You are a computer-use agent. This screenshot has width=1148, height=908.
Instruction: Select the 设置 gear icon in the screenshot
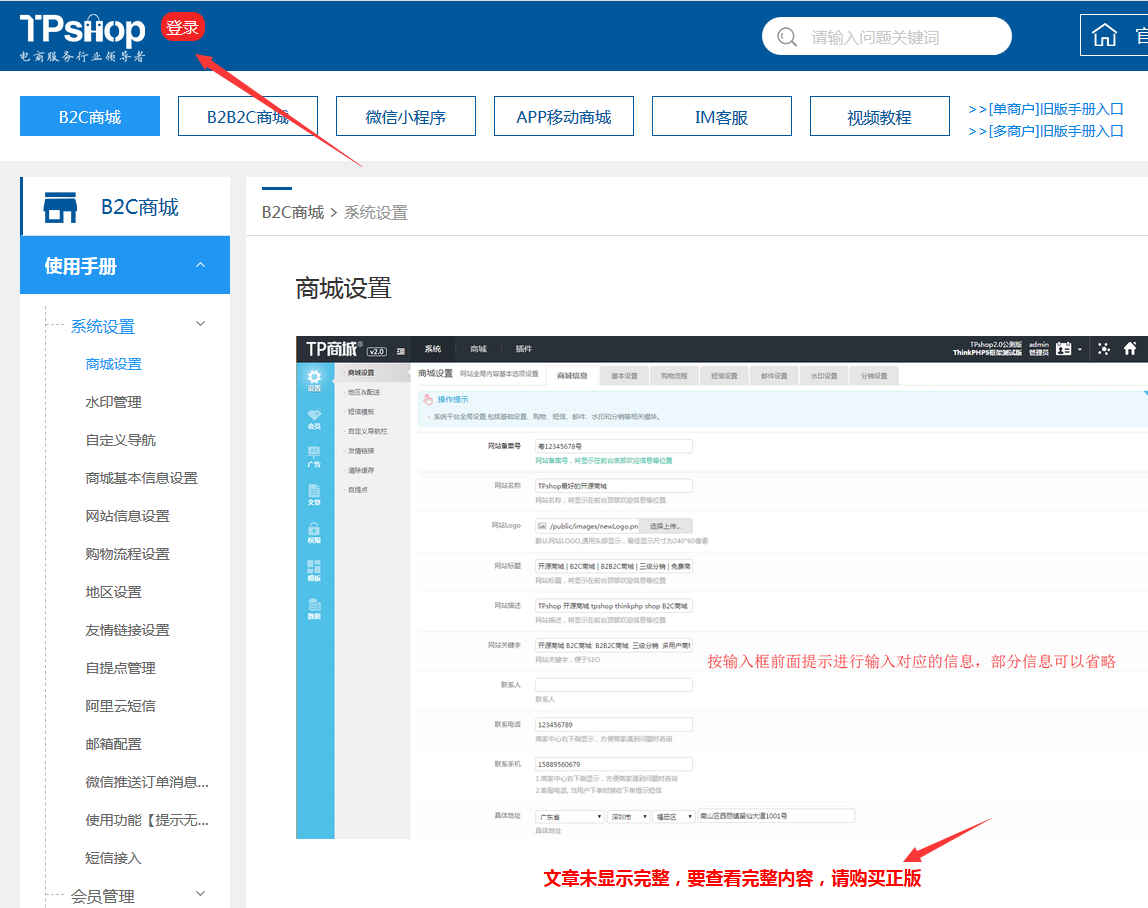314,379
